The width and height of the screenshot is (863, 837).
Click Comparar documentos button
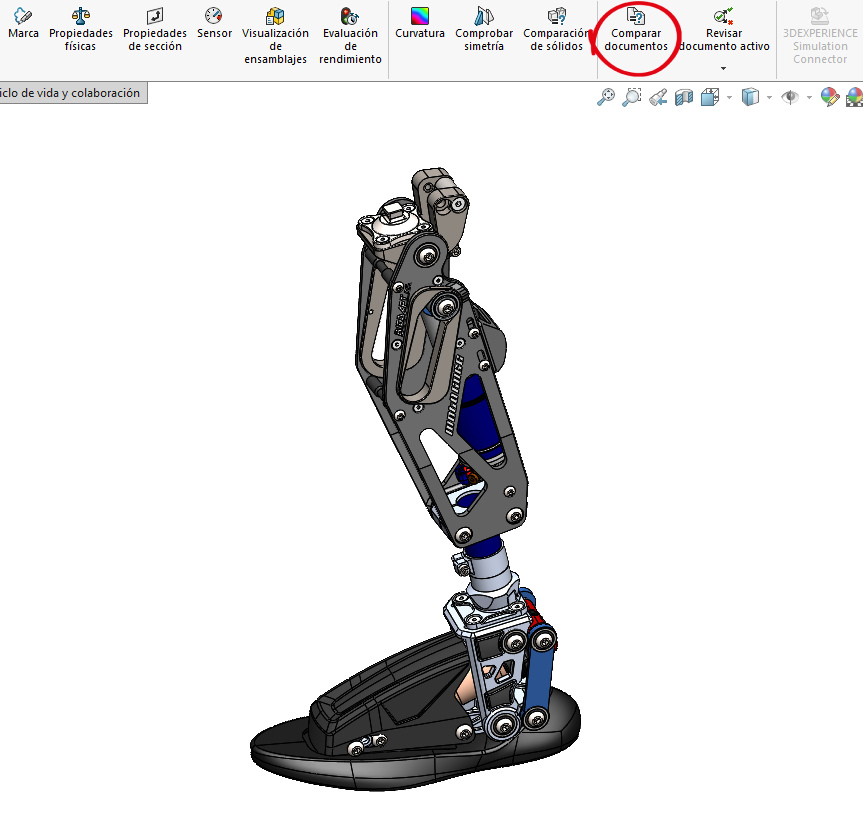(x=636, y=30)
